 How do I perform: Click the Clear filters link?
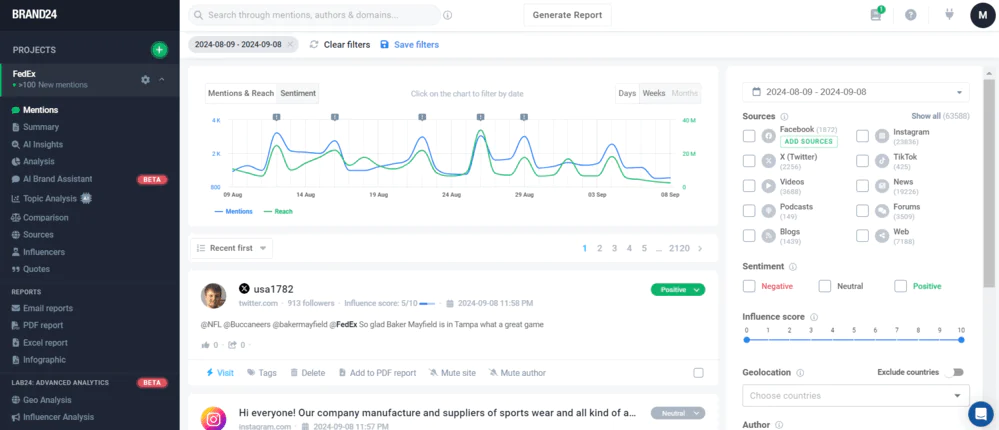[x=340, y=45]
